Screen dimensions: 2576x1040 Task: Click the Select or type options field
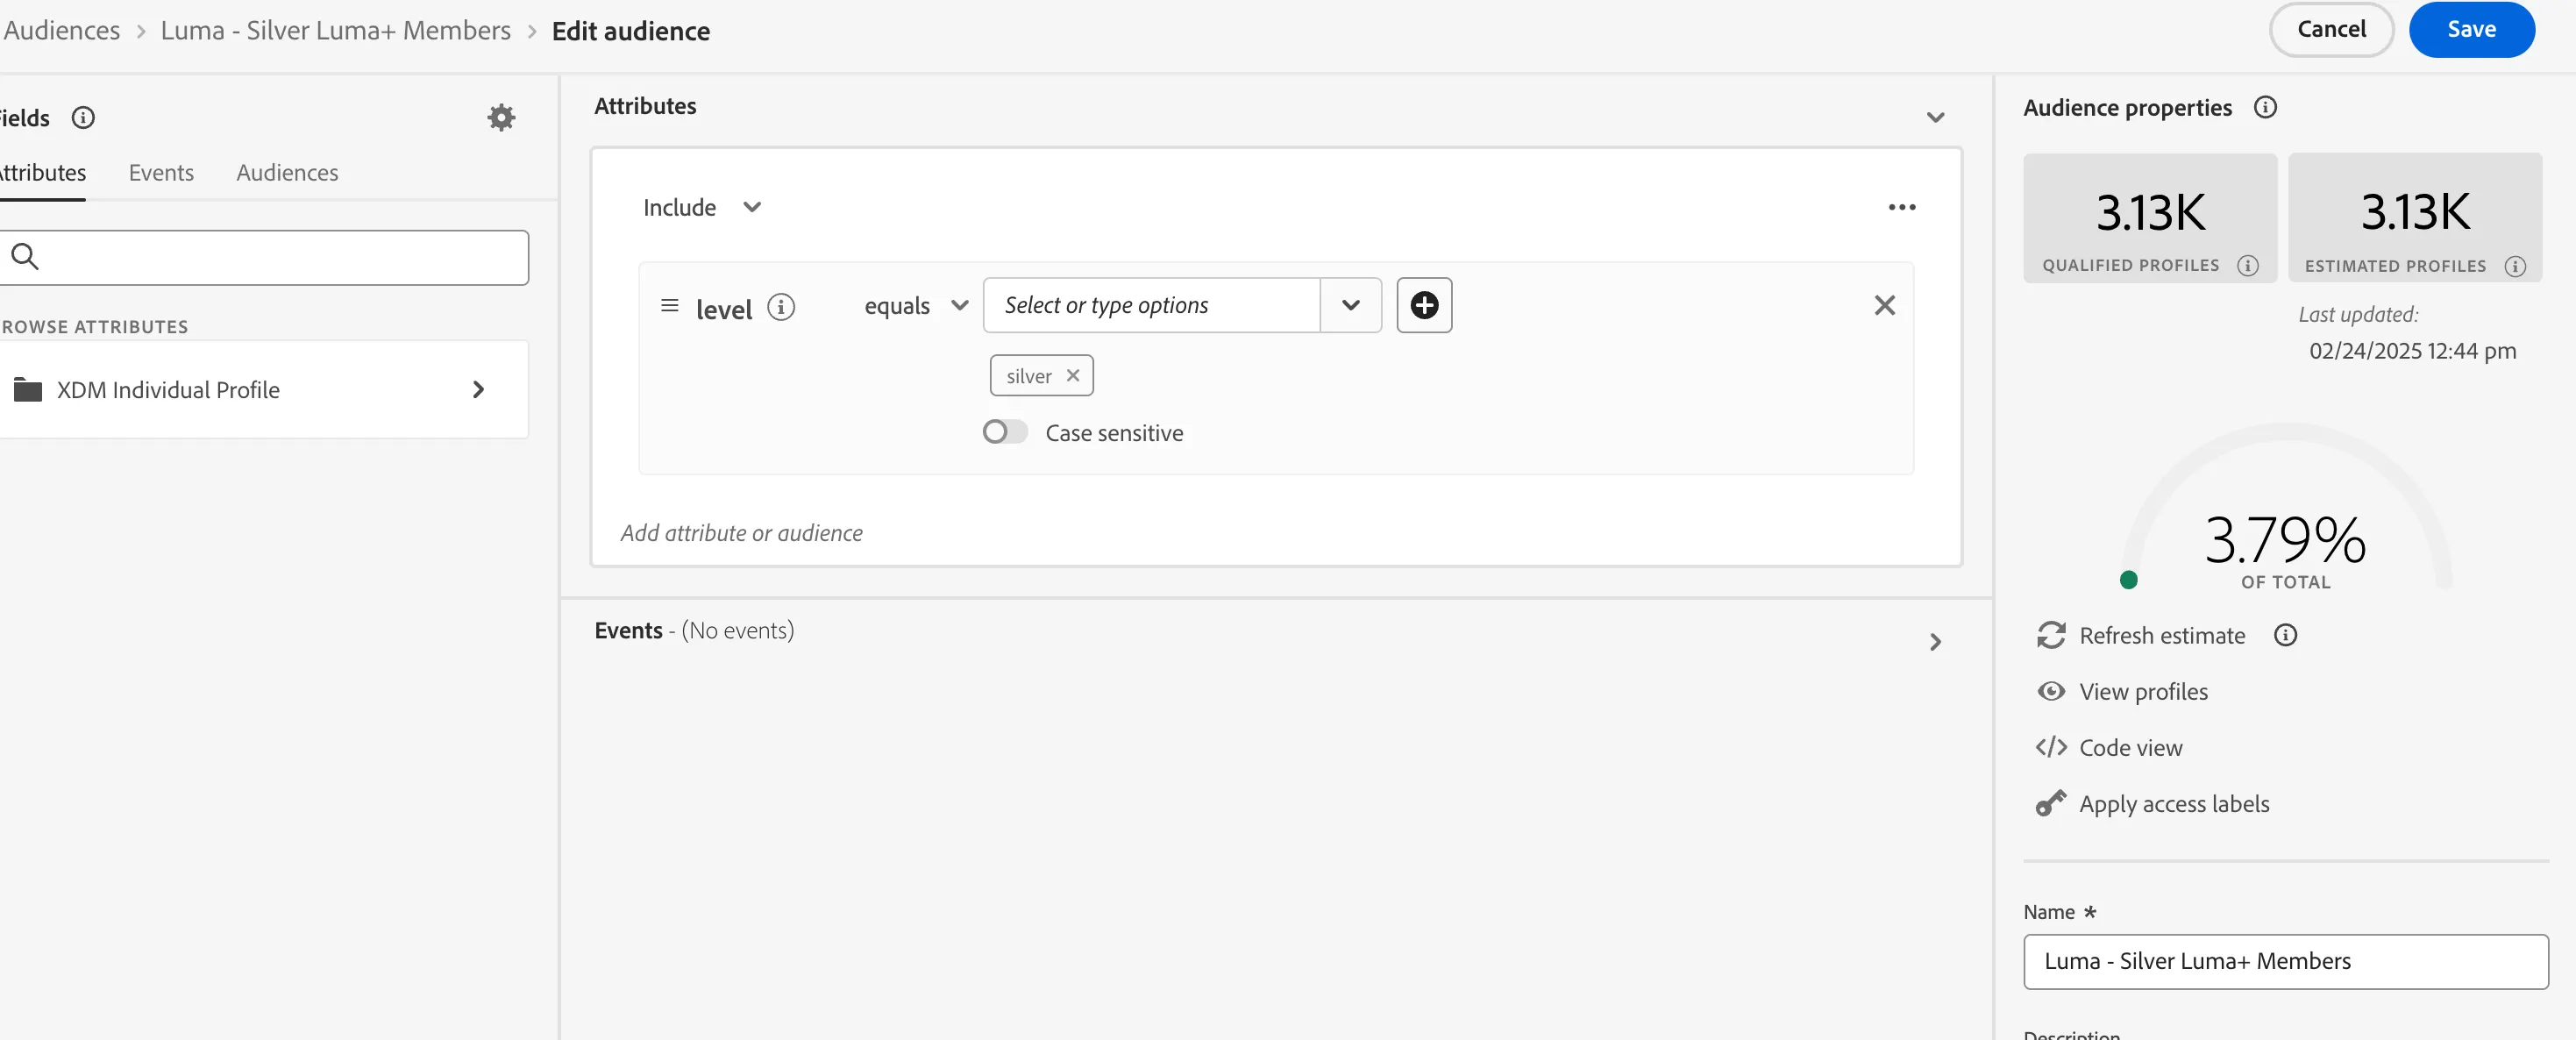pos(1152,305)
